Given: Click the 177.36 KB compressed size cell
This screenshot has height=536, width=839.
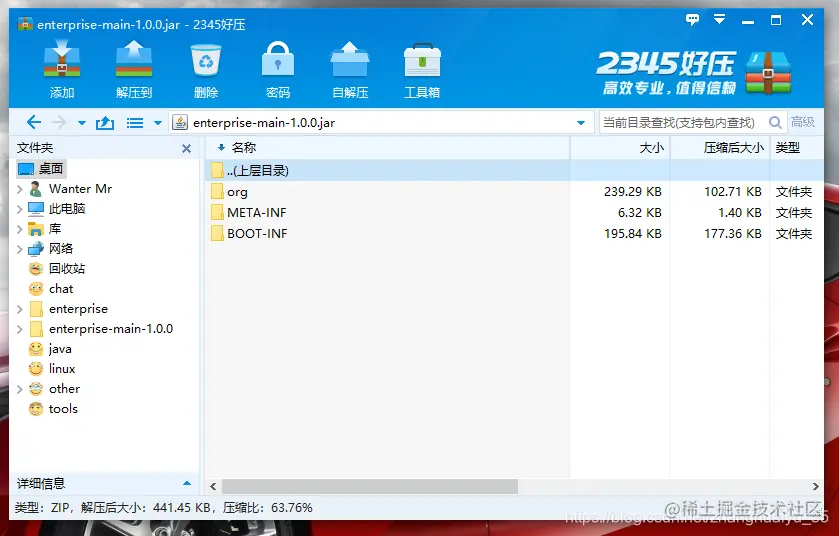Looking at the screenshot, I should (733, 233).
